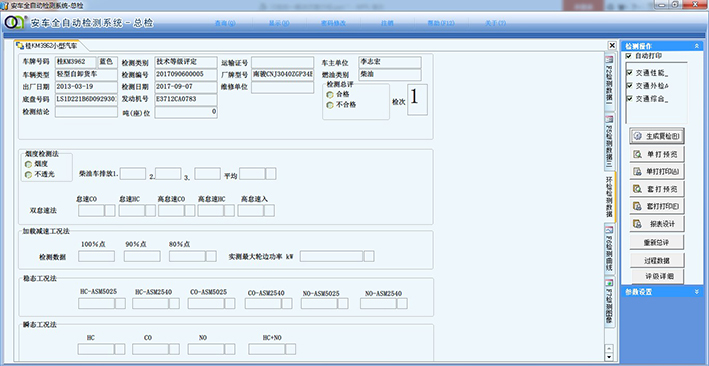
Task: Switch to the 桂KM3962小型汽车 tab
Action: [x=50, y=46]
